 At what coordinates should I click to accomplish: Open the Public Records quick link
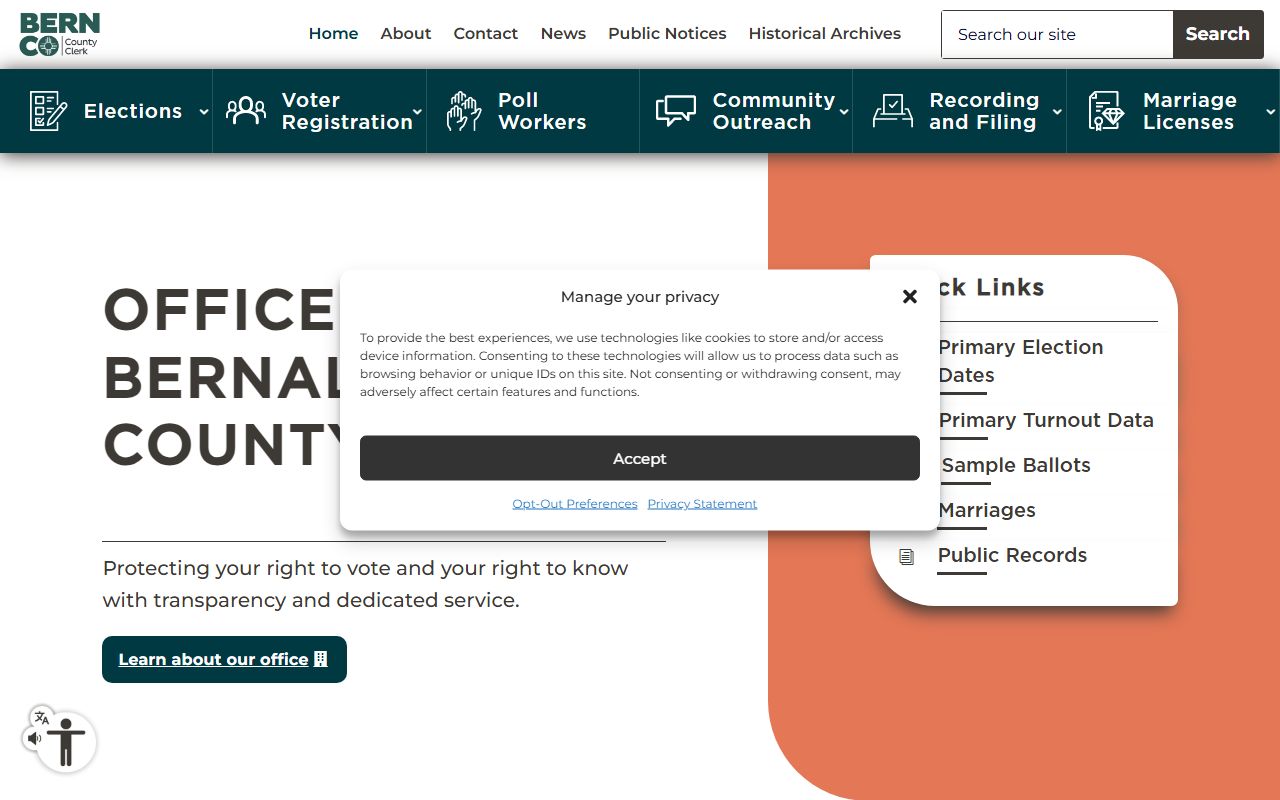click(1012, 555)
